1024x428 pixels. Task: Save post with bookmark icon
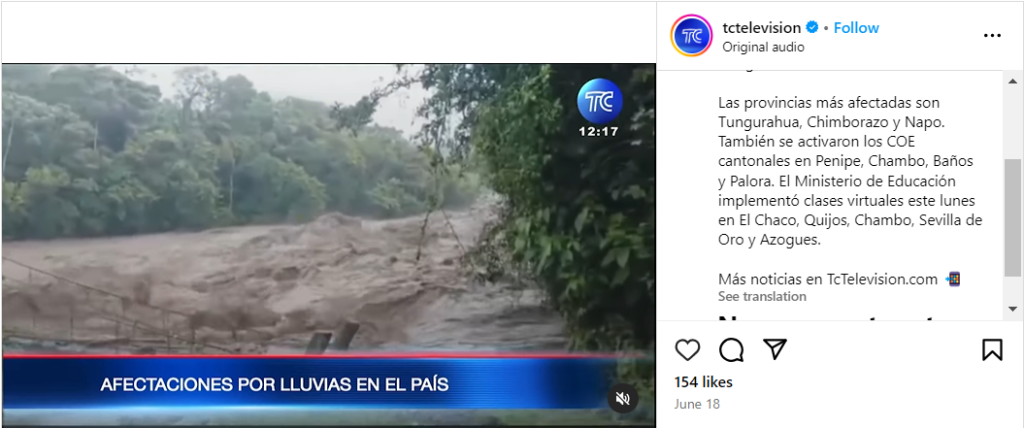[992, 350]
